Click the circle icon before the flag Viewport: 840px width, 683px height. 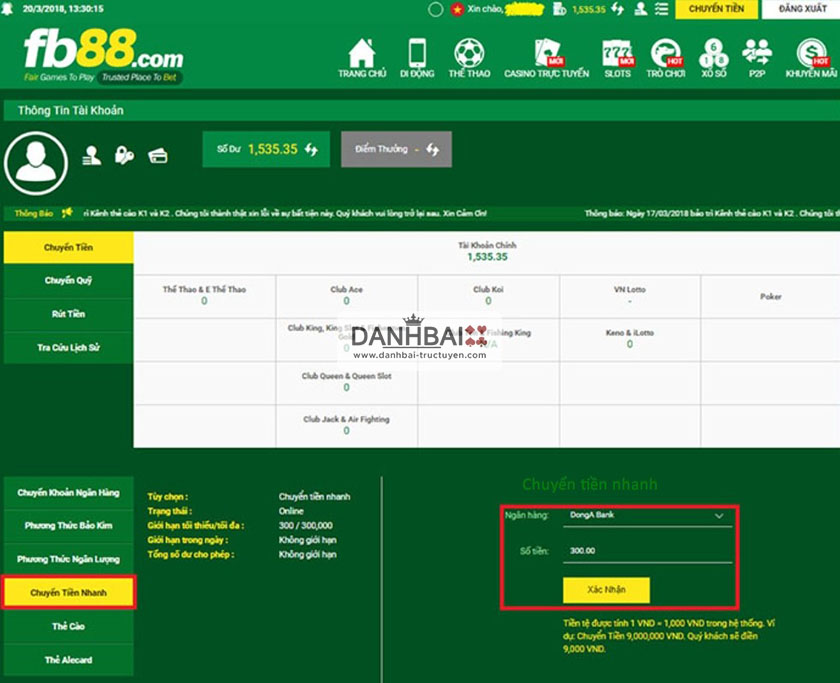coord(436,9)
